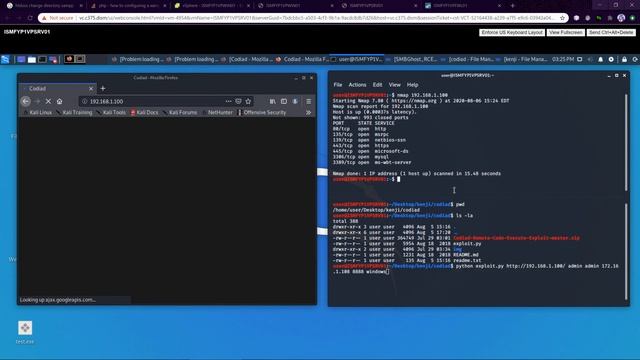Click show desktop icon in Kali panel

(21, 59)
